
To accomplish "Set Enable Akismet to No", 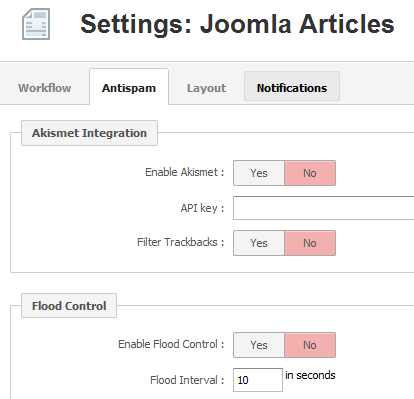I will (310, 173).
